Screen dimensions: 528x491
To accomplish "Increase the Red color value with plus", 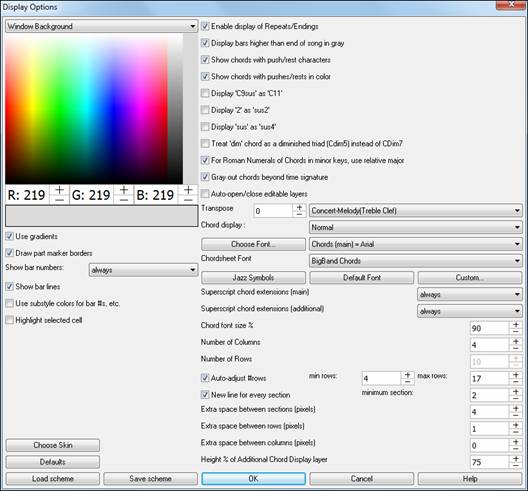I will [x=59, y=190].
